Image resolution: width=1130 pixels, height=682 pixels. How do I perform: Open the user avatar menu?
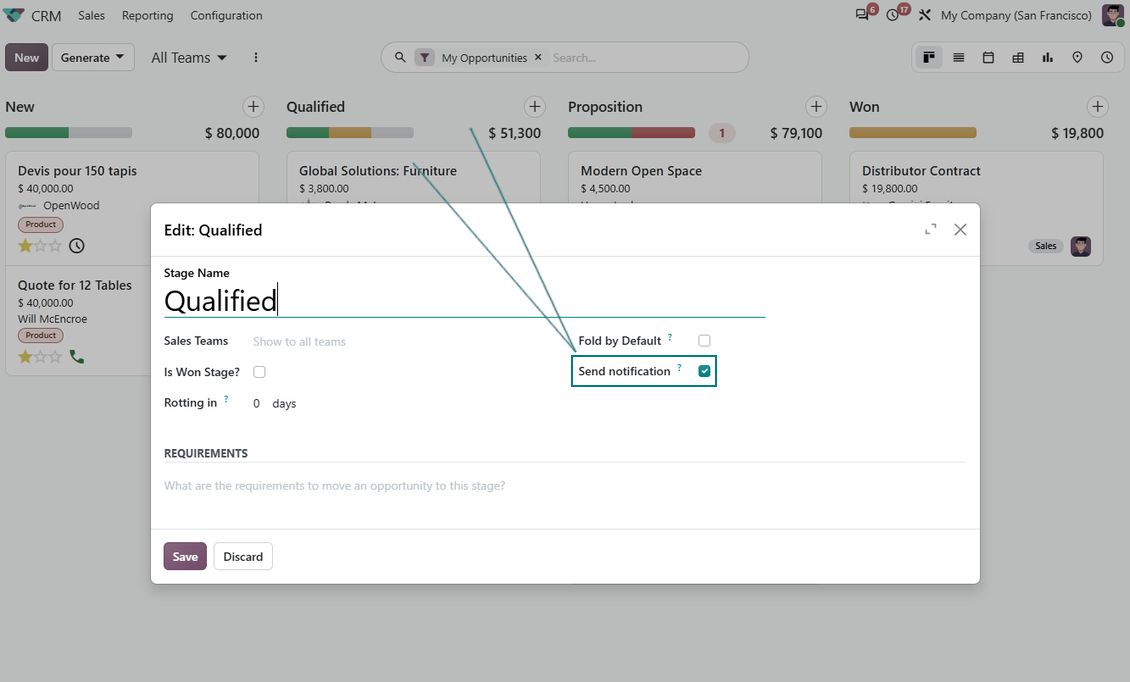tap(1112, 15)
